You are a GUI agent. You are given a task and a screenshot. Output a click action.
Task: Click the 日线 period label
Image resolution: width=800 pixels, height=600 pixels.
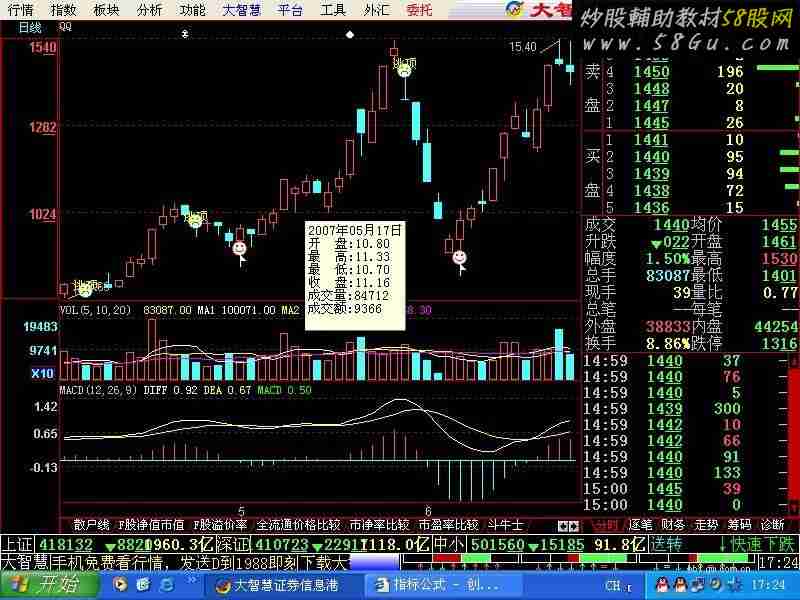[30, 28]
